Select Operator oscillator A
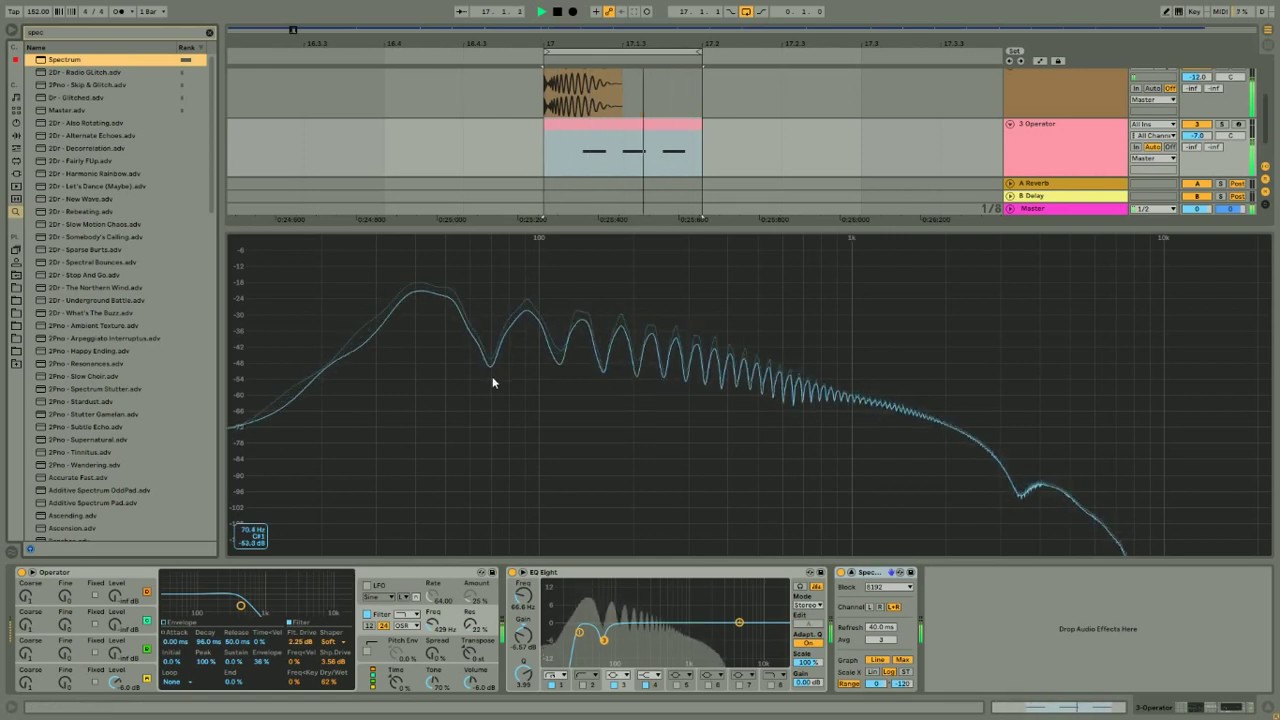 pyautogui.click(x=146, y=677)
